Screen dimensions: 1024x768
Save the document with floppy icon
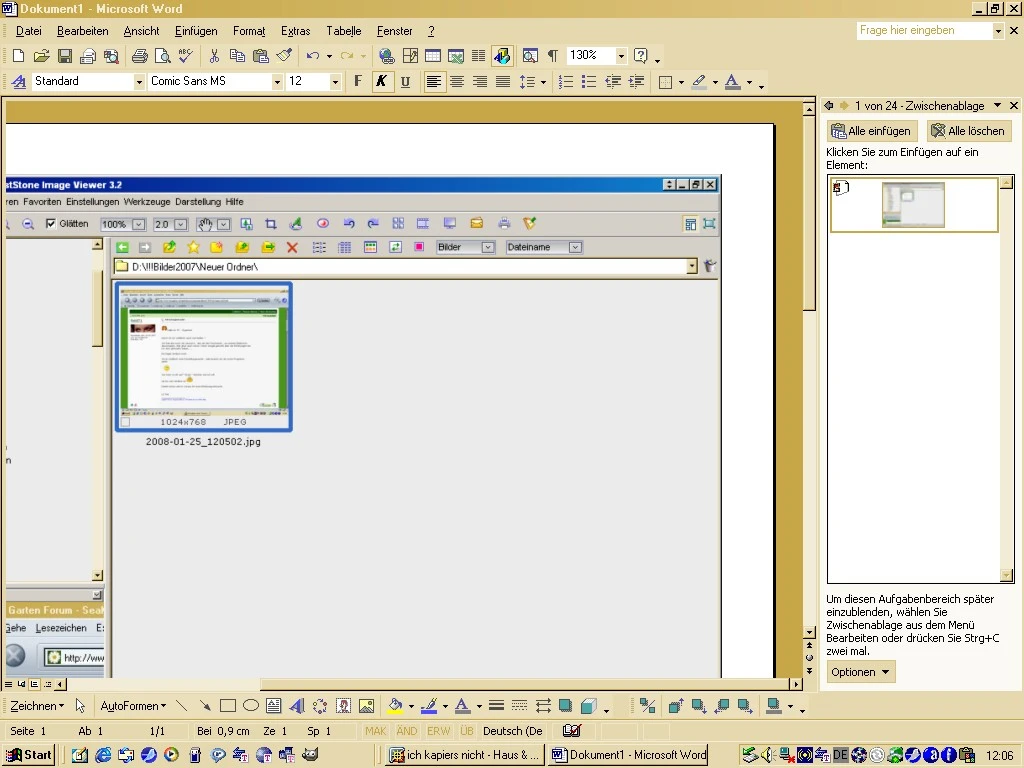(x=65, y=56)
